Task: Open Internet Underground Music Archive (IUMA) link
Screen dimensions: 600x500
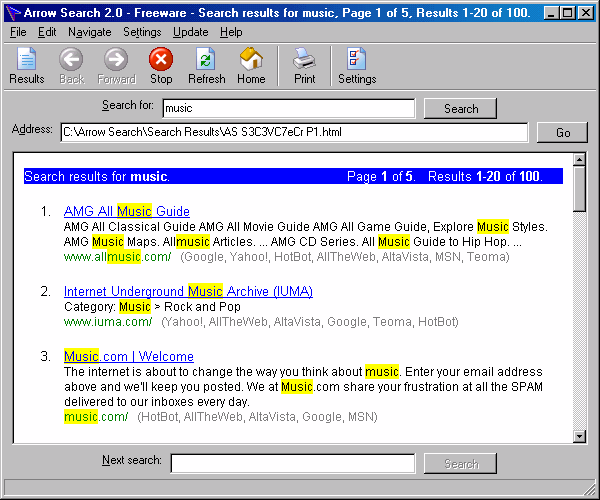Action: 188,292
